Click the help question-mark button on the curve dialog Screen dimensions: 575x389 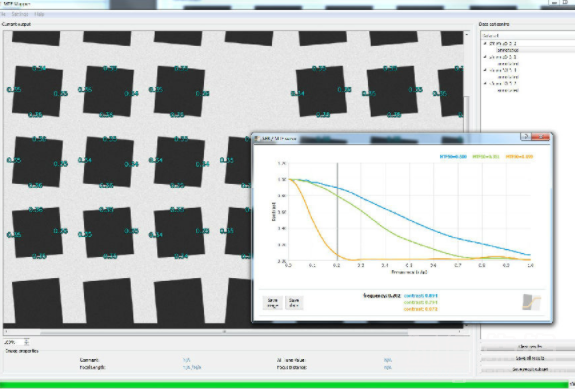pos(525,136)
